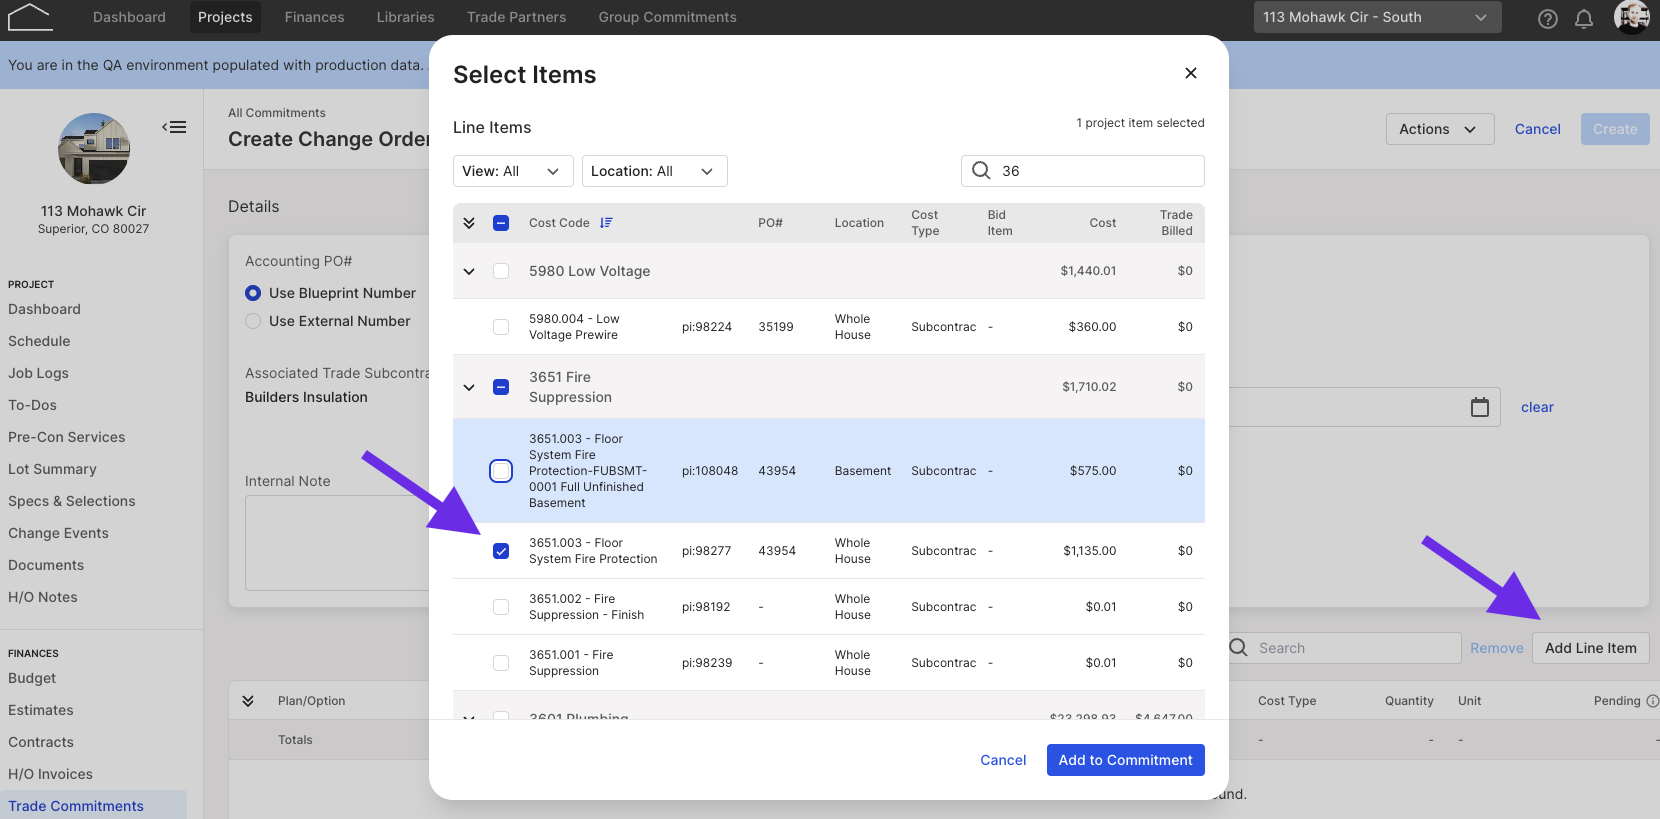This screenshot has height=819, width=1660.
Task: Check the 5980.004 Low Voltage Prewire checkbox
Action: [501, 327]
